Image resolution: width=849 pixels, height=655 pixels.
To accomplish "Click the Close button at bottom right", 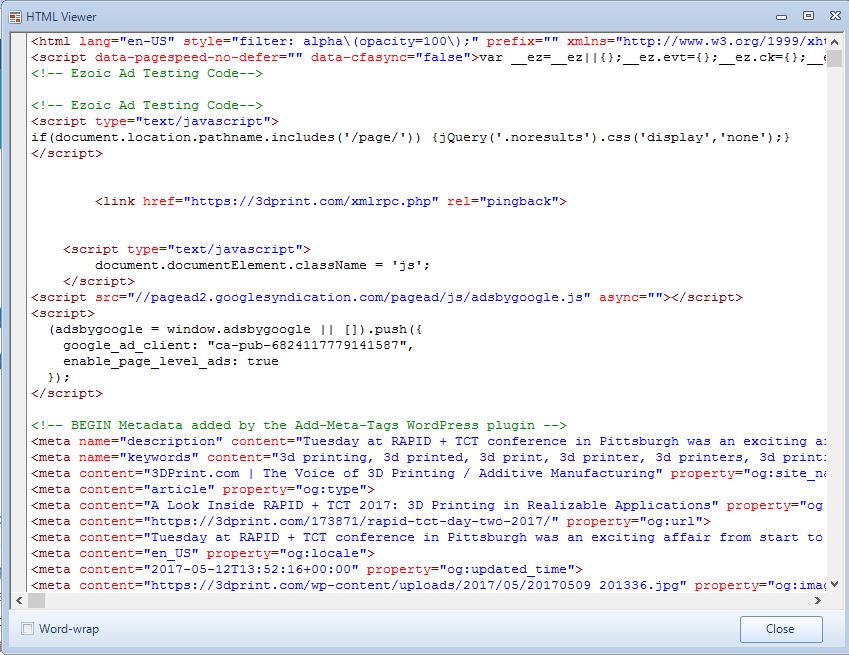I will pyautogui.click(x=781, y=629).
